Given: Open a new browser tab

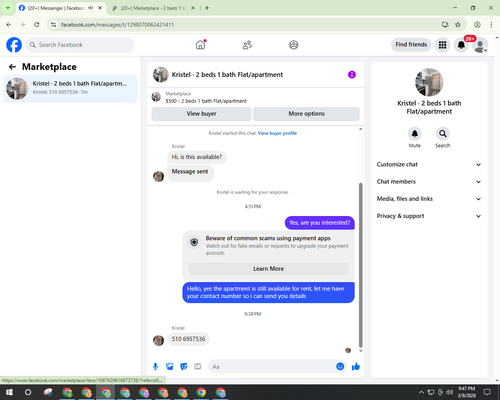Looking at the screenshot, I should pyautogui.click(x=207, y=8).
